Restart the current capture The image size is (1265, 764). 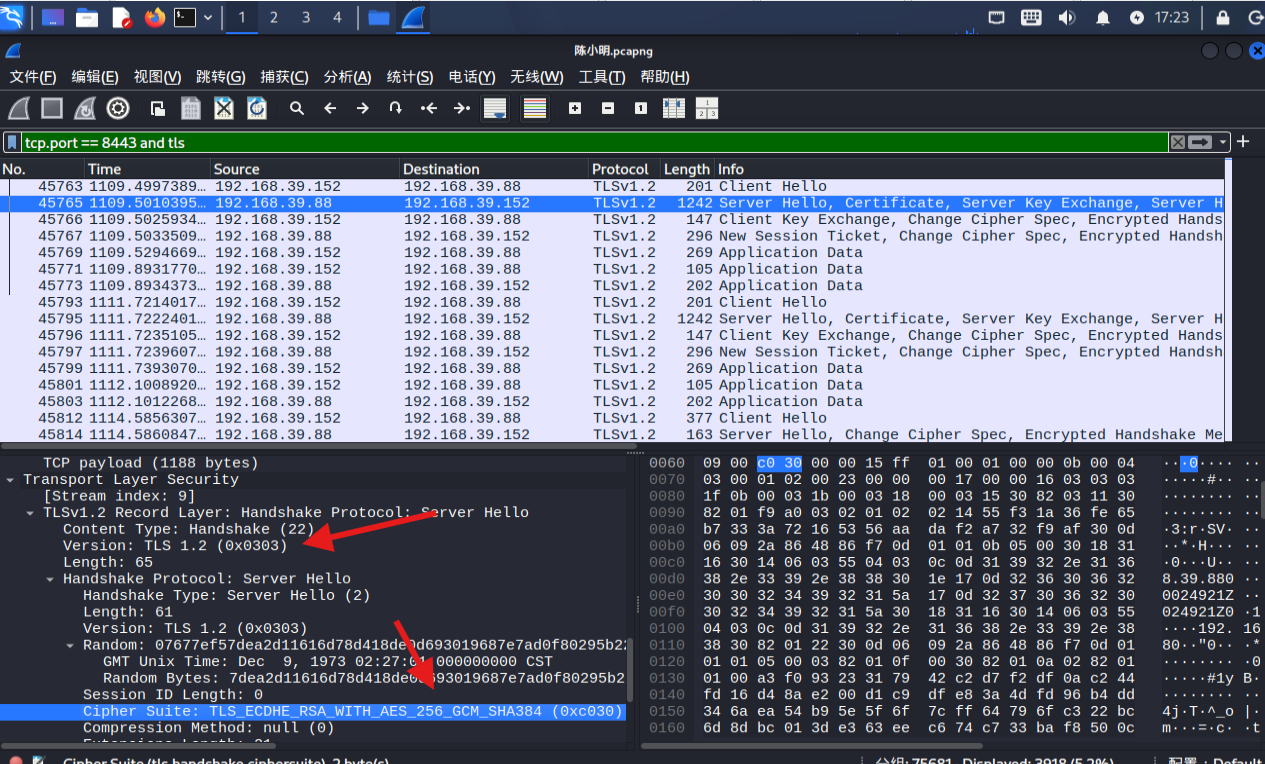pos(85,108)
